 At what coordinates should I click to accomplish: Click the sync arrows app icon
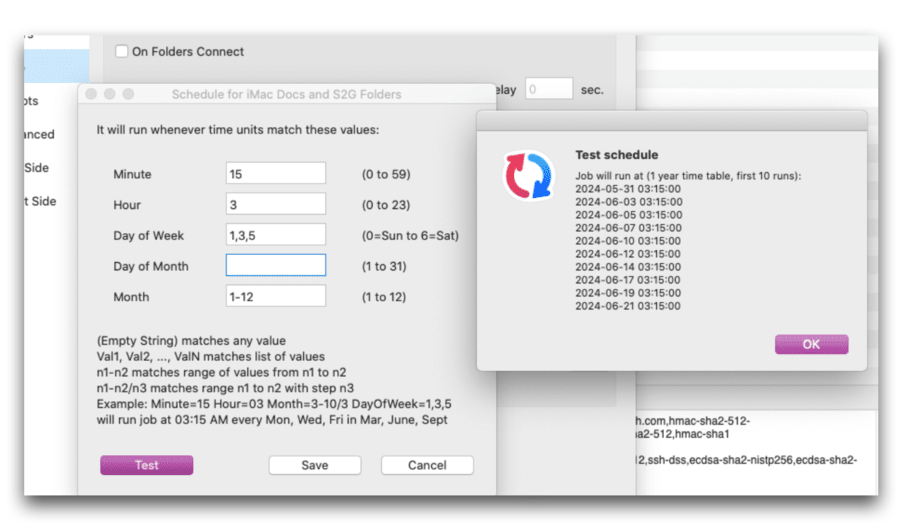click(x=528, y=176)
